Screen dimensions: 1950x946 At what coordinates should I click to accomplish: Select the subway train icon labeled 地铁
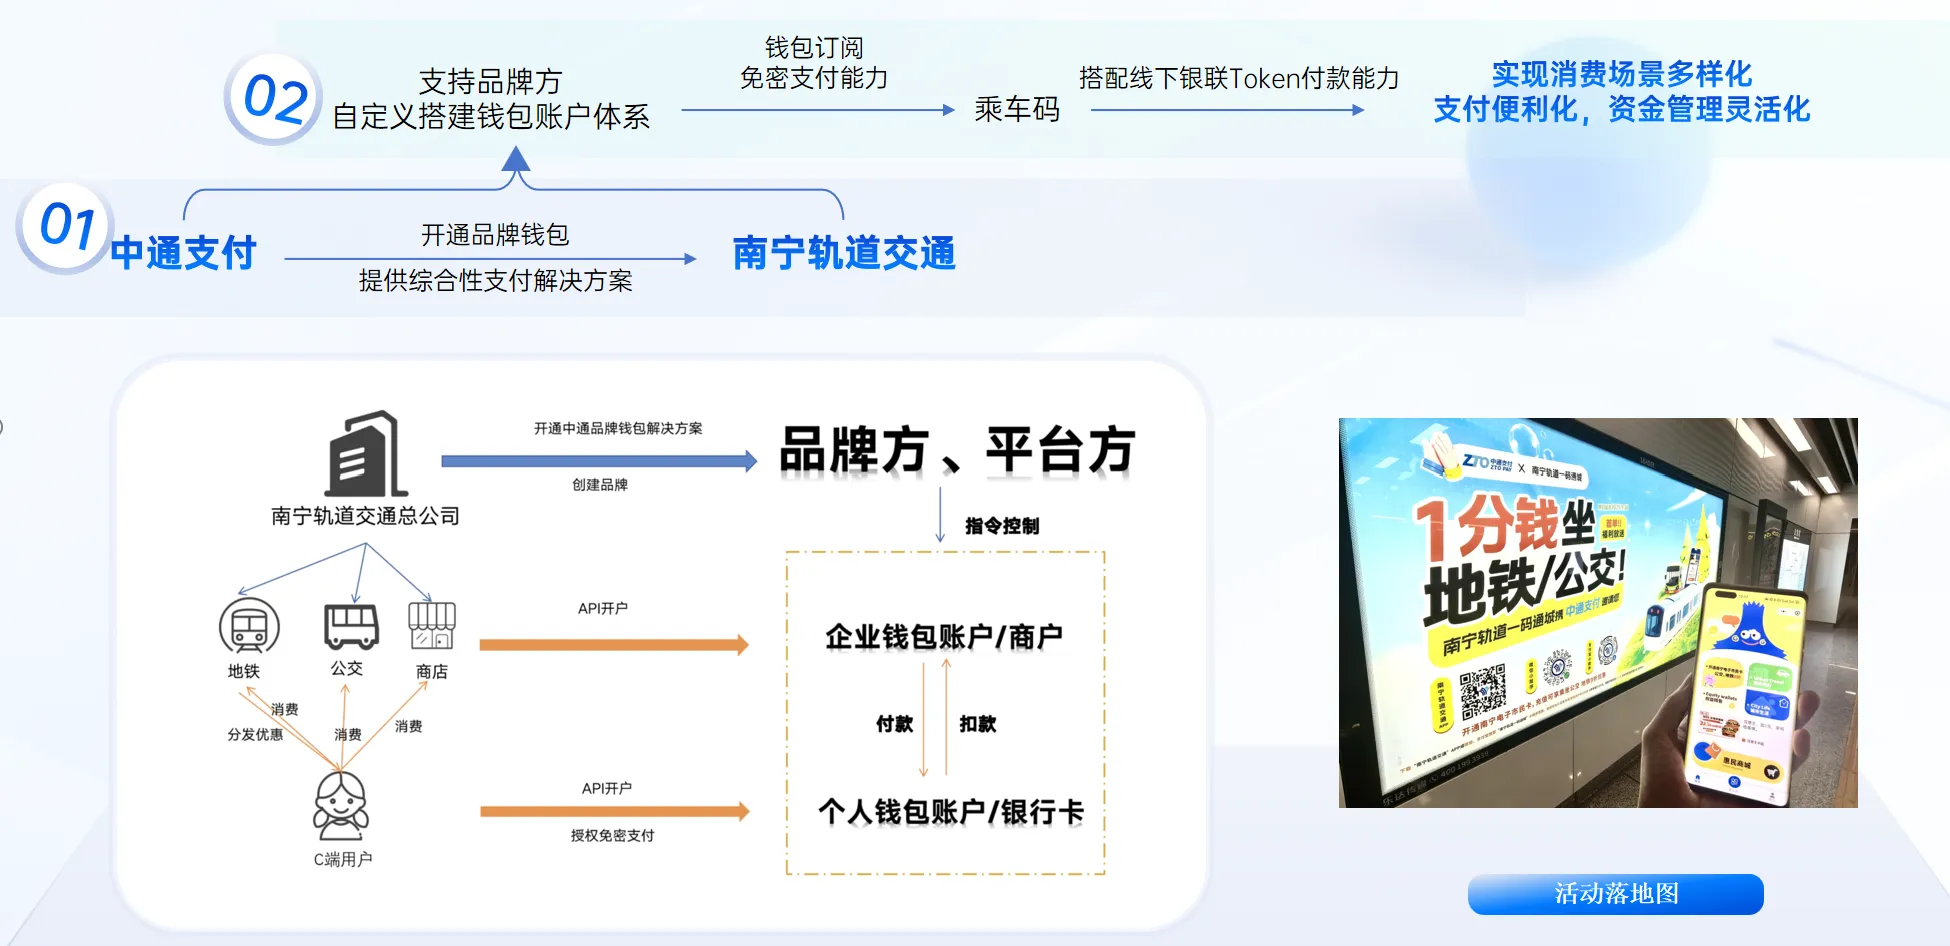(x=249, y=627)
